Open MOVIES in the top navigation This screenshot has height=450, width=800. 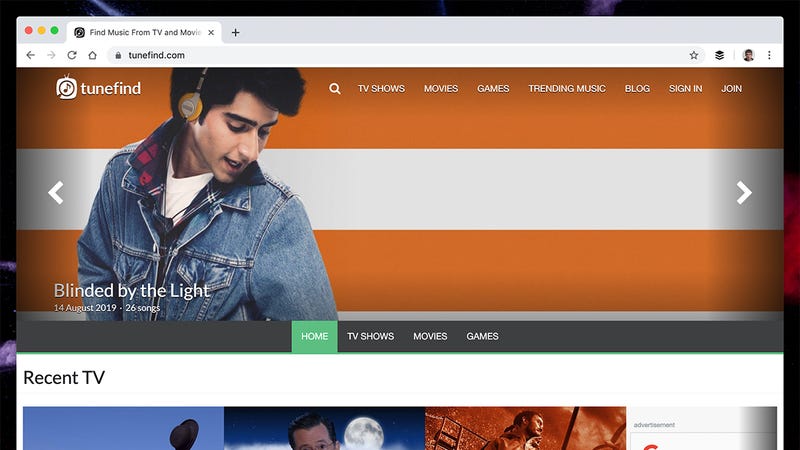click(x=441, y=89)
